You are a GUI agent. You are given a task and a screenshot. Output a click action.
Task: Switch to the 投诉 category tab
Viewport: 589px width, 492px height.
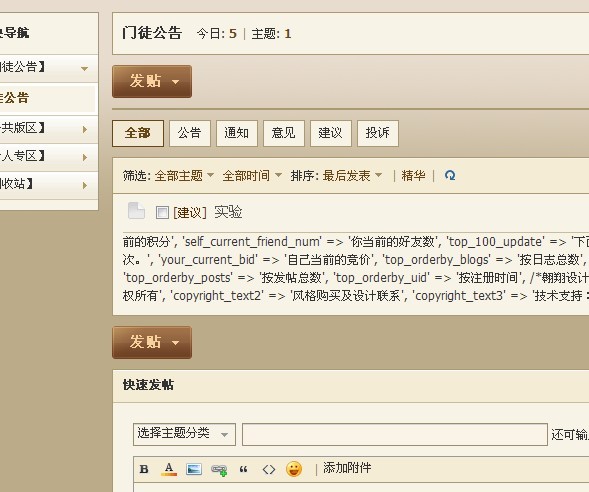[378, 133]
